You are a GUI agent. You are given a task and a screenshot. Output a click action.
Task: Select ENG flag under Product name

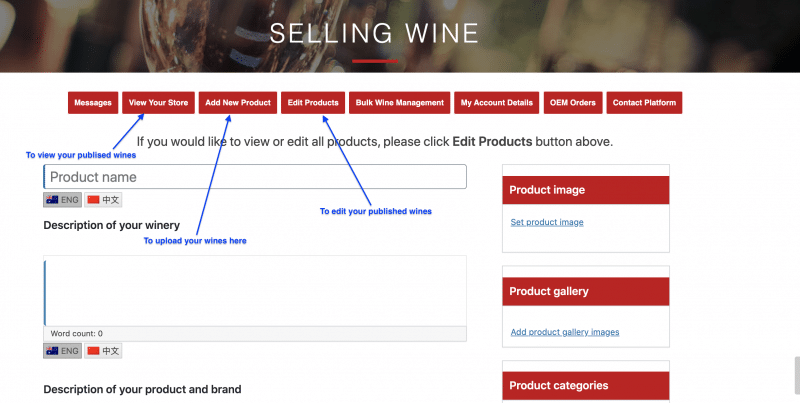click(62, 199)
